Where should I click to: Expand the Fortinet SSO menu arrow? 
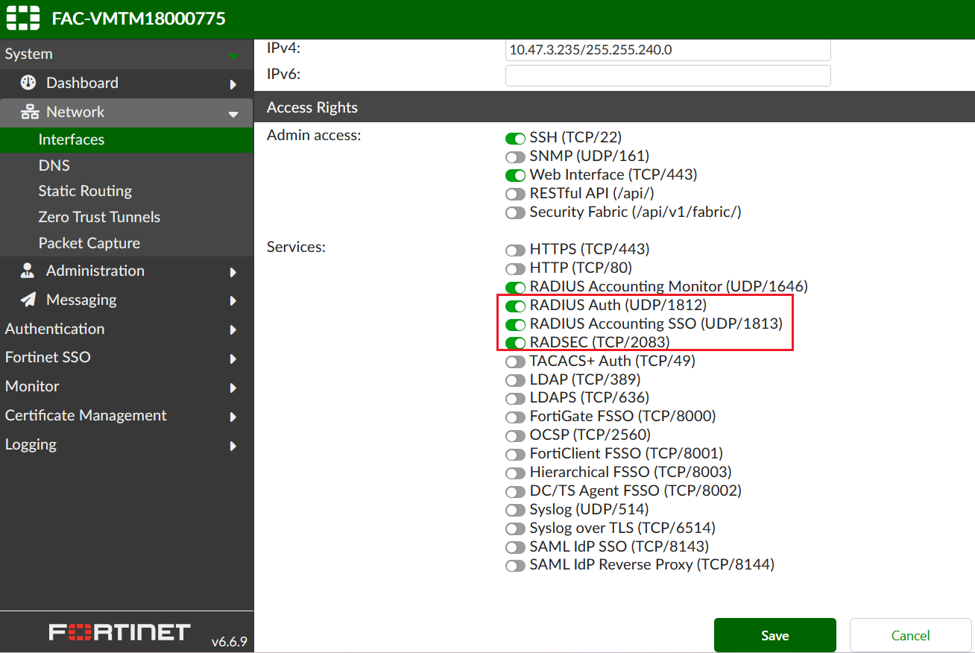(x=233, y=359)
